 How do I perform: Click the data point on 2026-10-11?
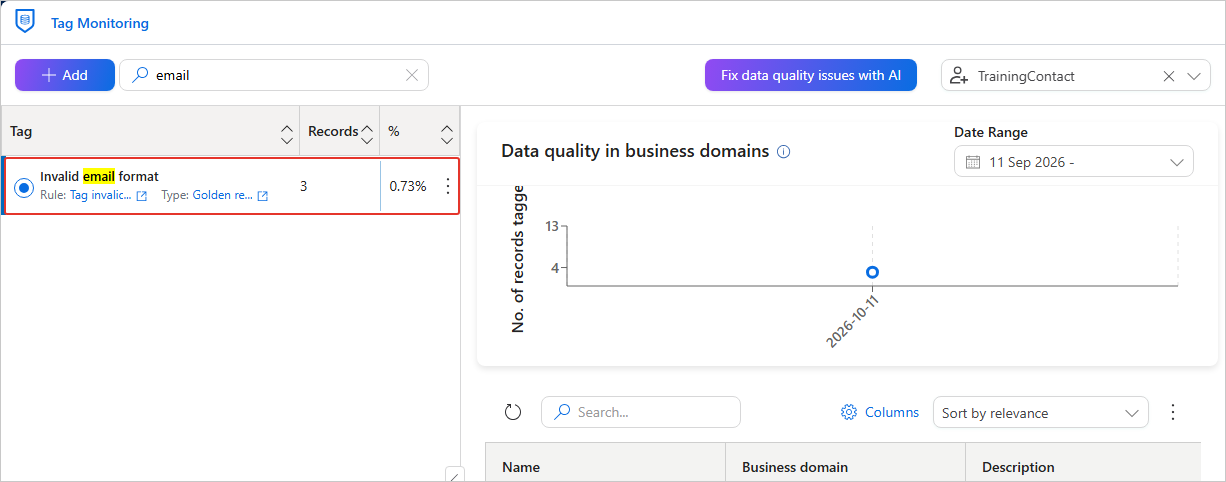click(872, 272)
